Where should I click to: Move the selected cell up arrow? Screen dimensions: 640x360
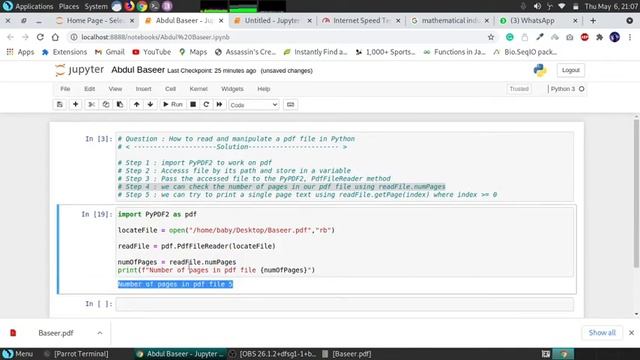pyautogui.click(x=136, y=104)
